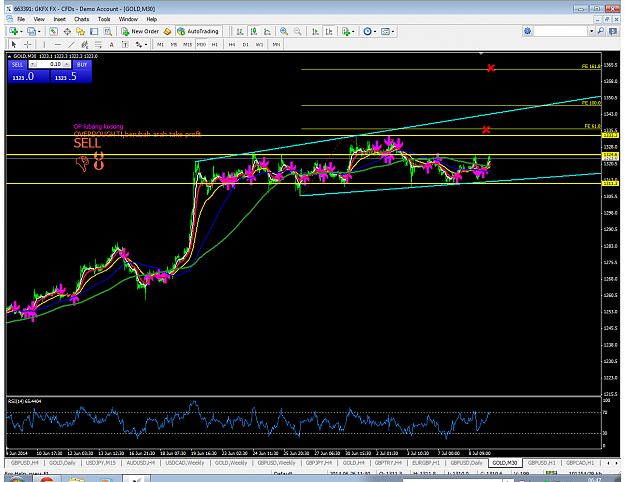The image size is (625, 482).
Task: Switch chart to Candlesticks mode
Action: pyautogui.click(x=254, y=31)
